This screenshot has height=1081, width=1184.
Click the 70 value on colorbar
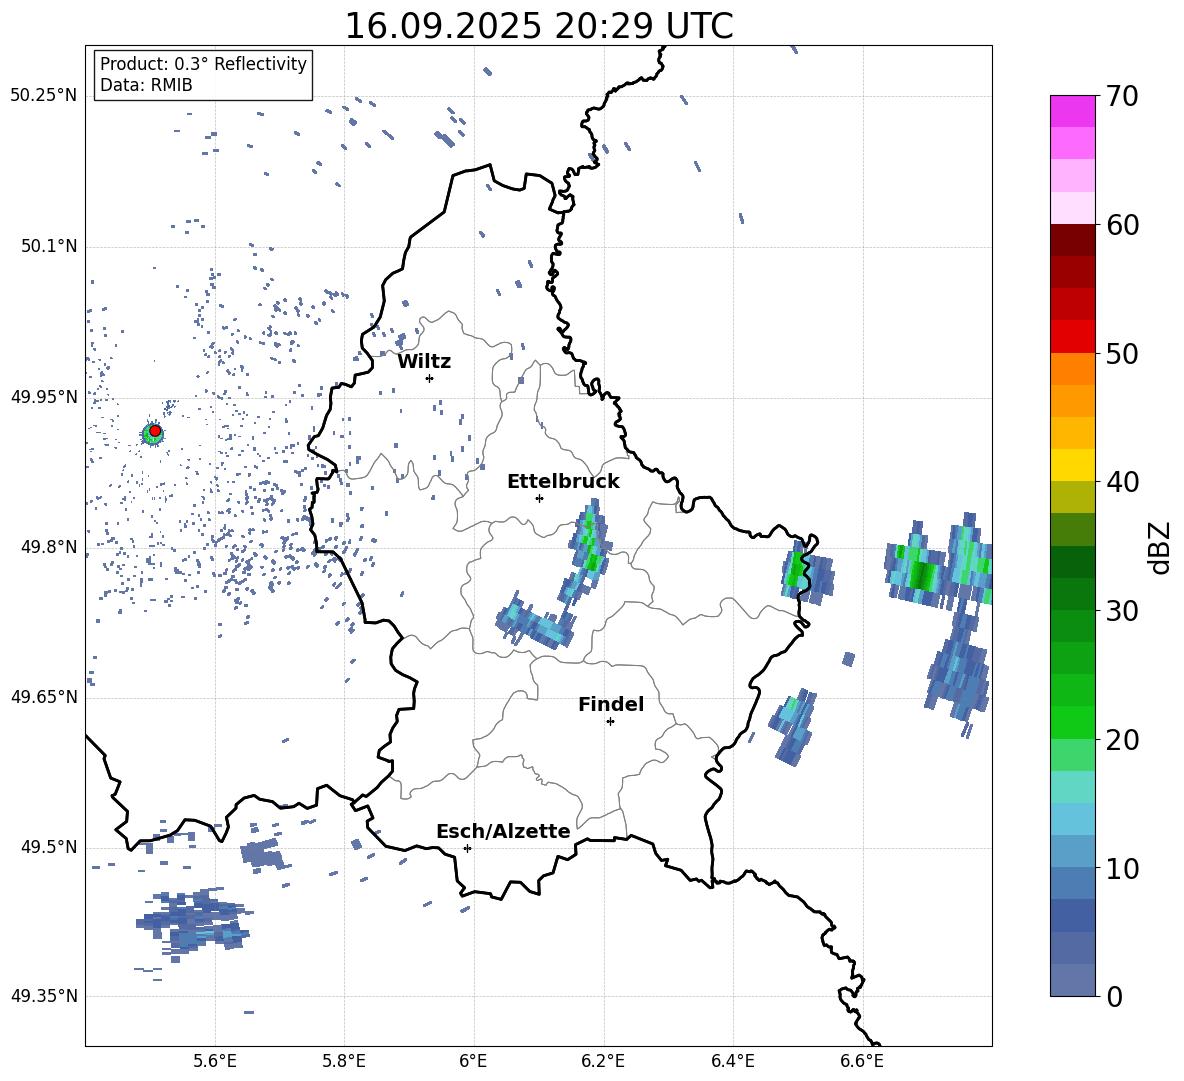click(1122, 96)
